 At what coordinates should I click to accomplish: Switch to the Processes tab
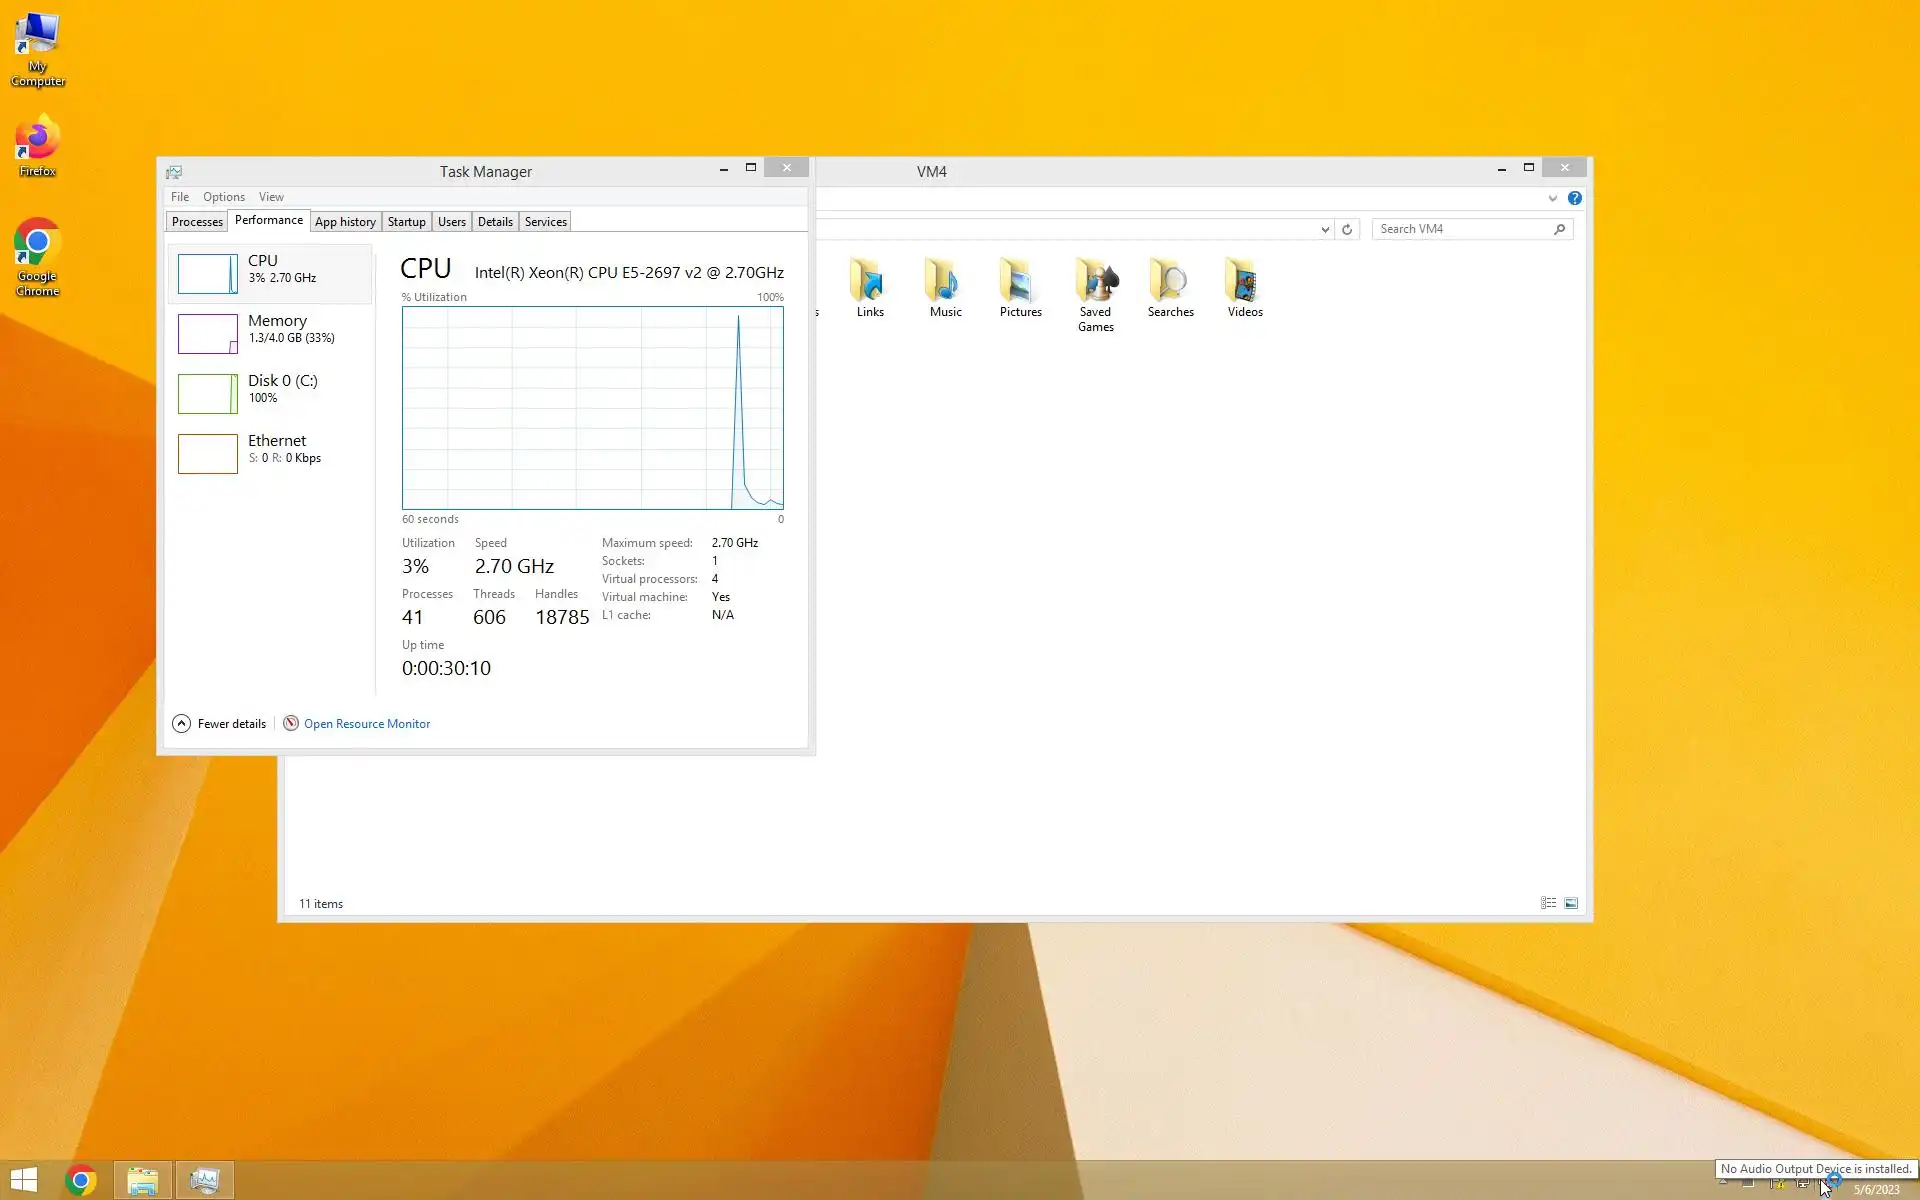(x=197, y=222)
